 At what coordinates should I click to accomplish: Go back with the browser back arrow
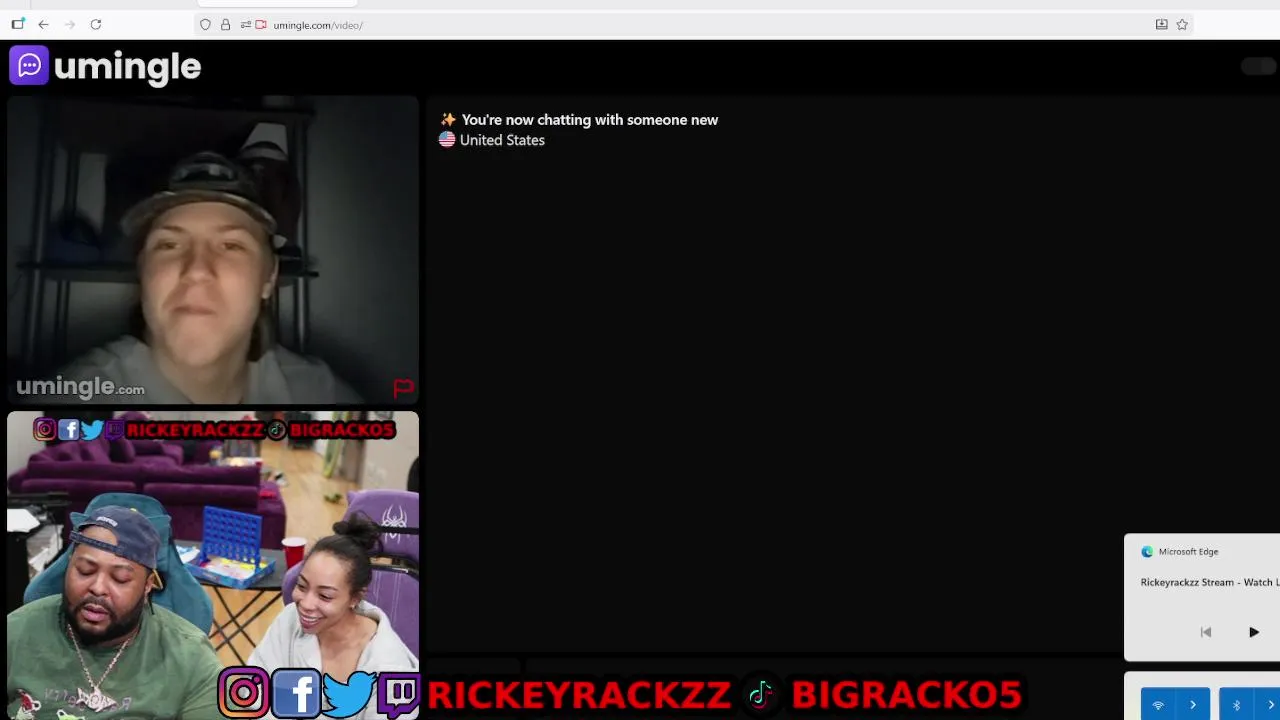tap(43, 24)
